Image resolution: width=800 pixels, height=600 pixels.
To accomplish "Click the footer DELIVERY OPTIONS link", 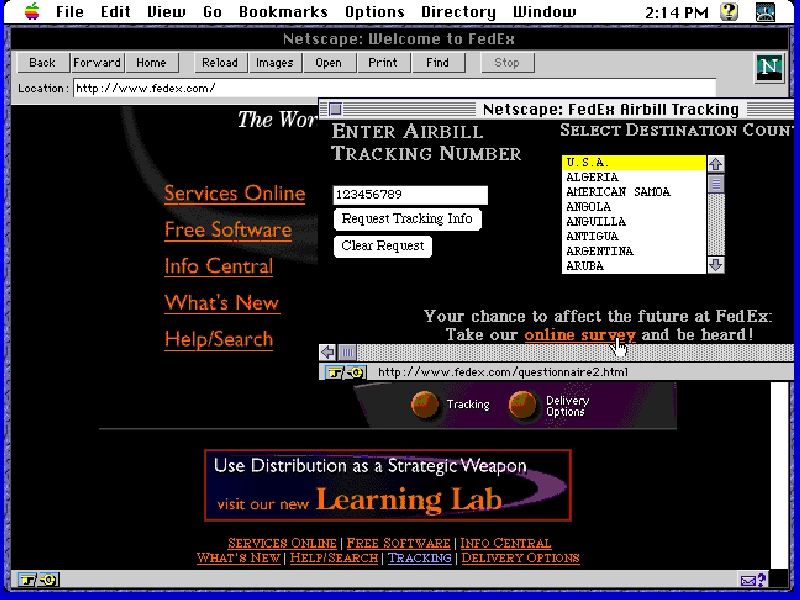I will click(520, 558).
